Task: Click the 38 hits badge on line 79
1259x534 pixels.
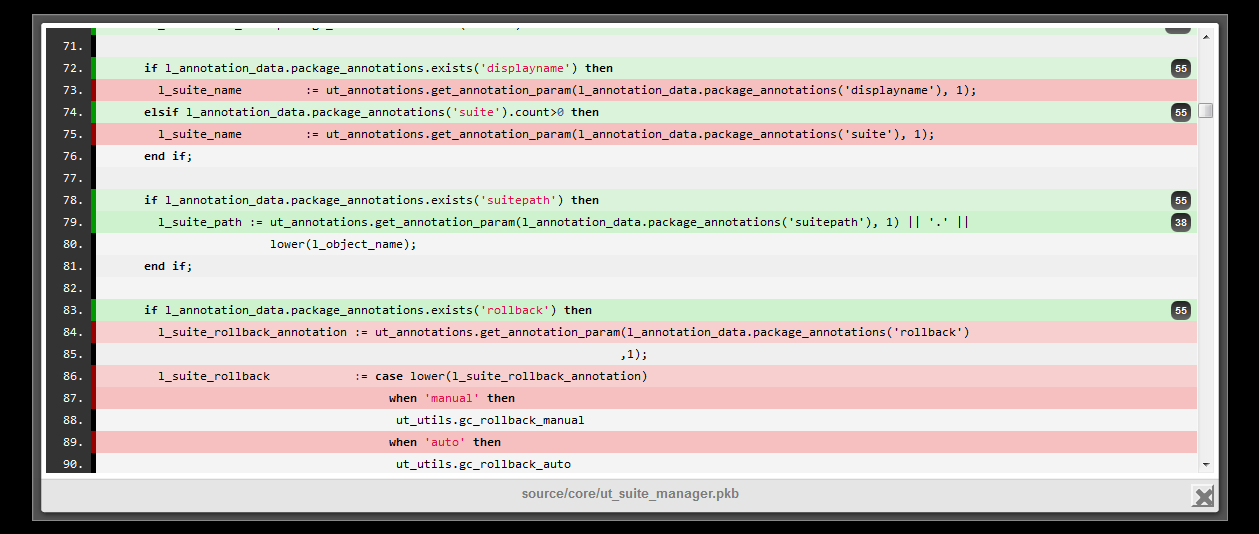Action: (x=1181, y=222)
